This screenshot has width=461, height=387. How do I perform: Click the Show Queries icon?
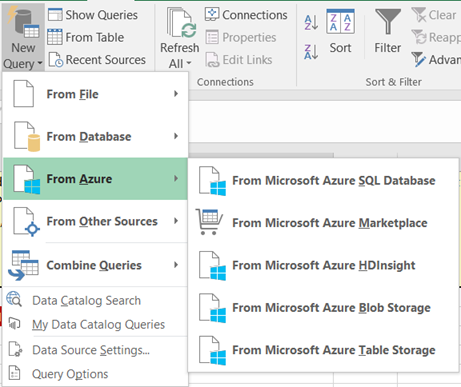(x=55, y=15)
